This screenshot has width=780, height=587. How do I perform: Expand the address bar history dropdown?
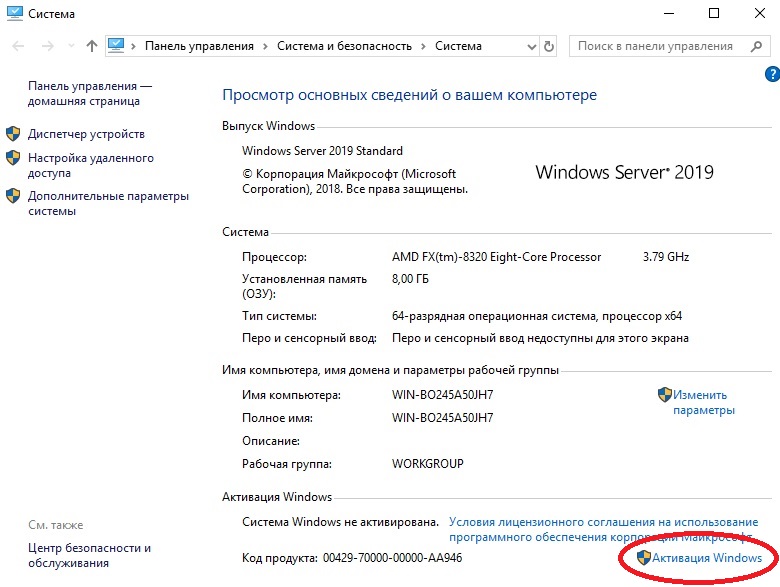(x=529, y=46)
